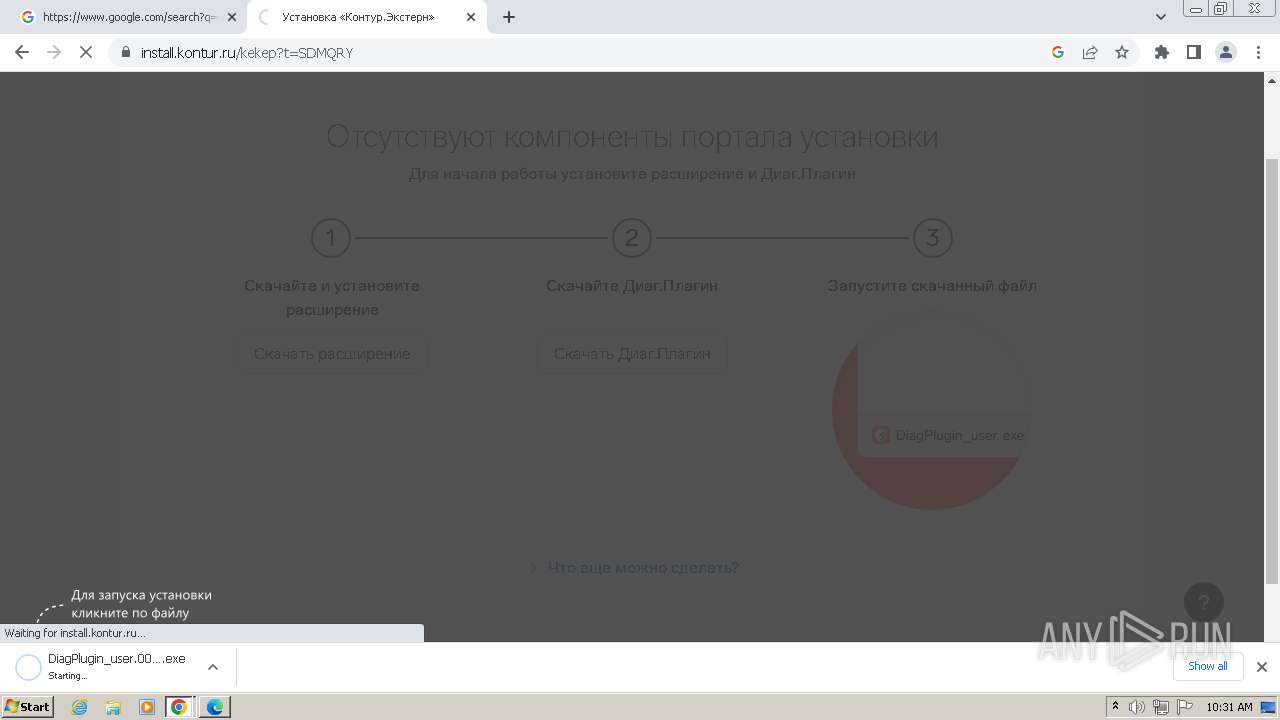Open the profile avatar menu
The width and height of the screenshot is (1280, 720).
(x=1226, y=52)
